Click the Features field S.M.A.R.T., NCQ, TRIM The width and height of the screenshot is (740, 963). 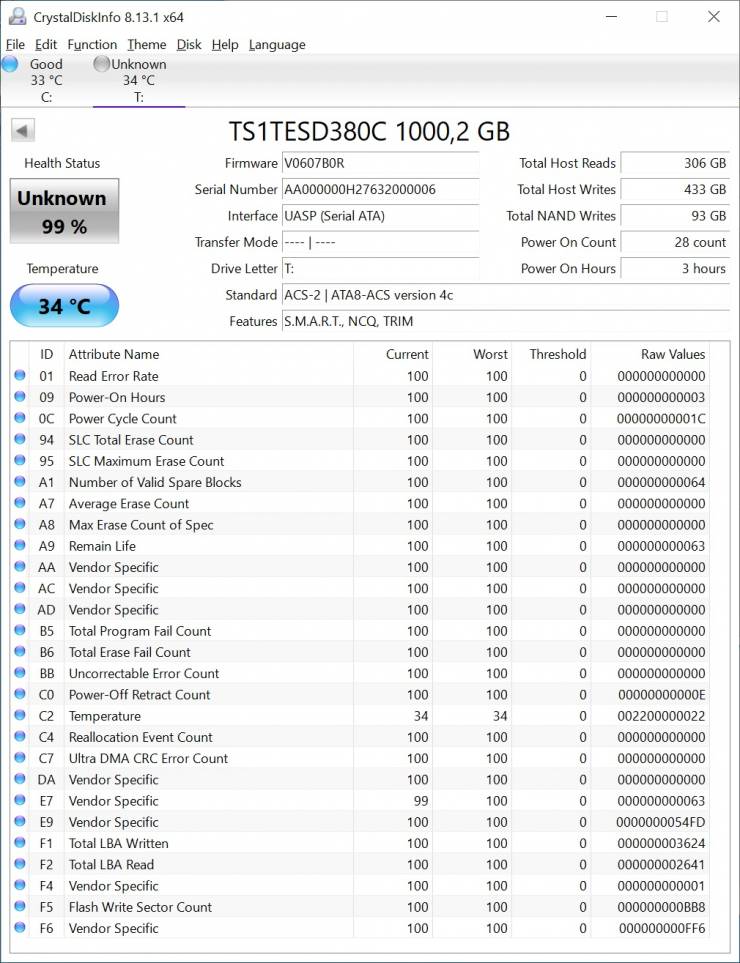(505, 321)
